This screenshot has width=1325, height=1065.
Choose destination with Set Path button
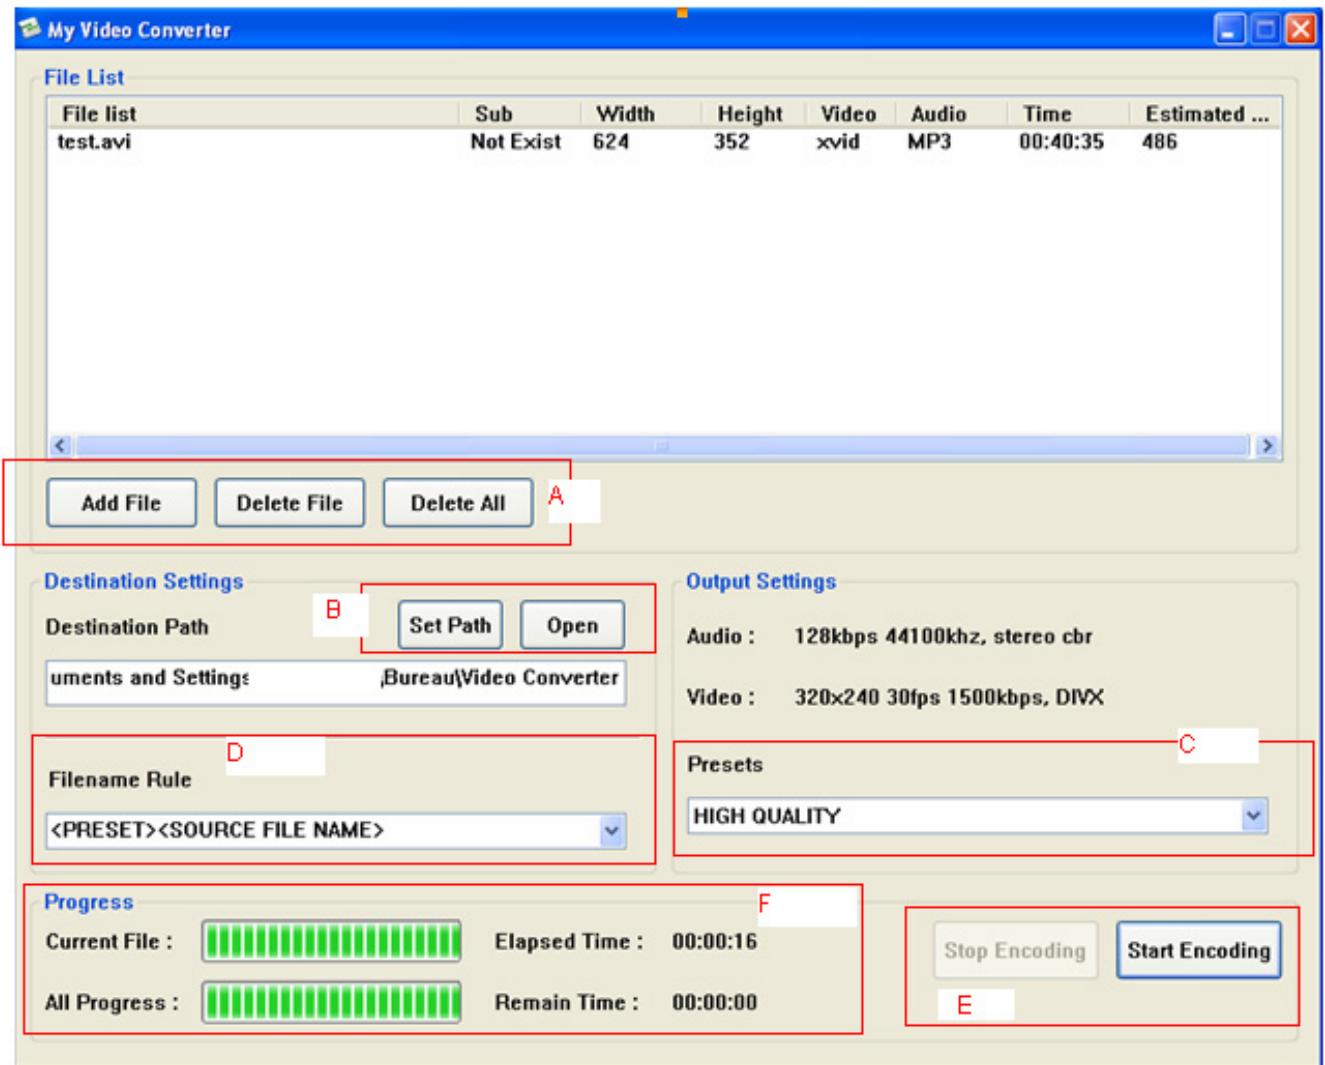(450, 626)
